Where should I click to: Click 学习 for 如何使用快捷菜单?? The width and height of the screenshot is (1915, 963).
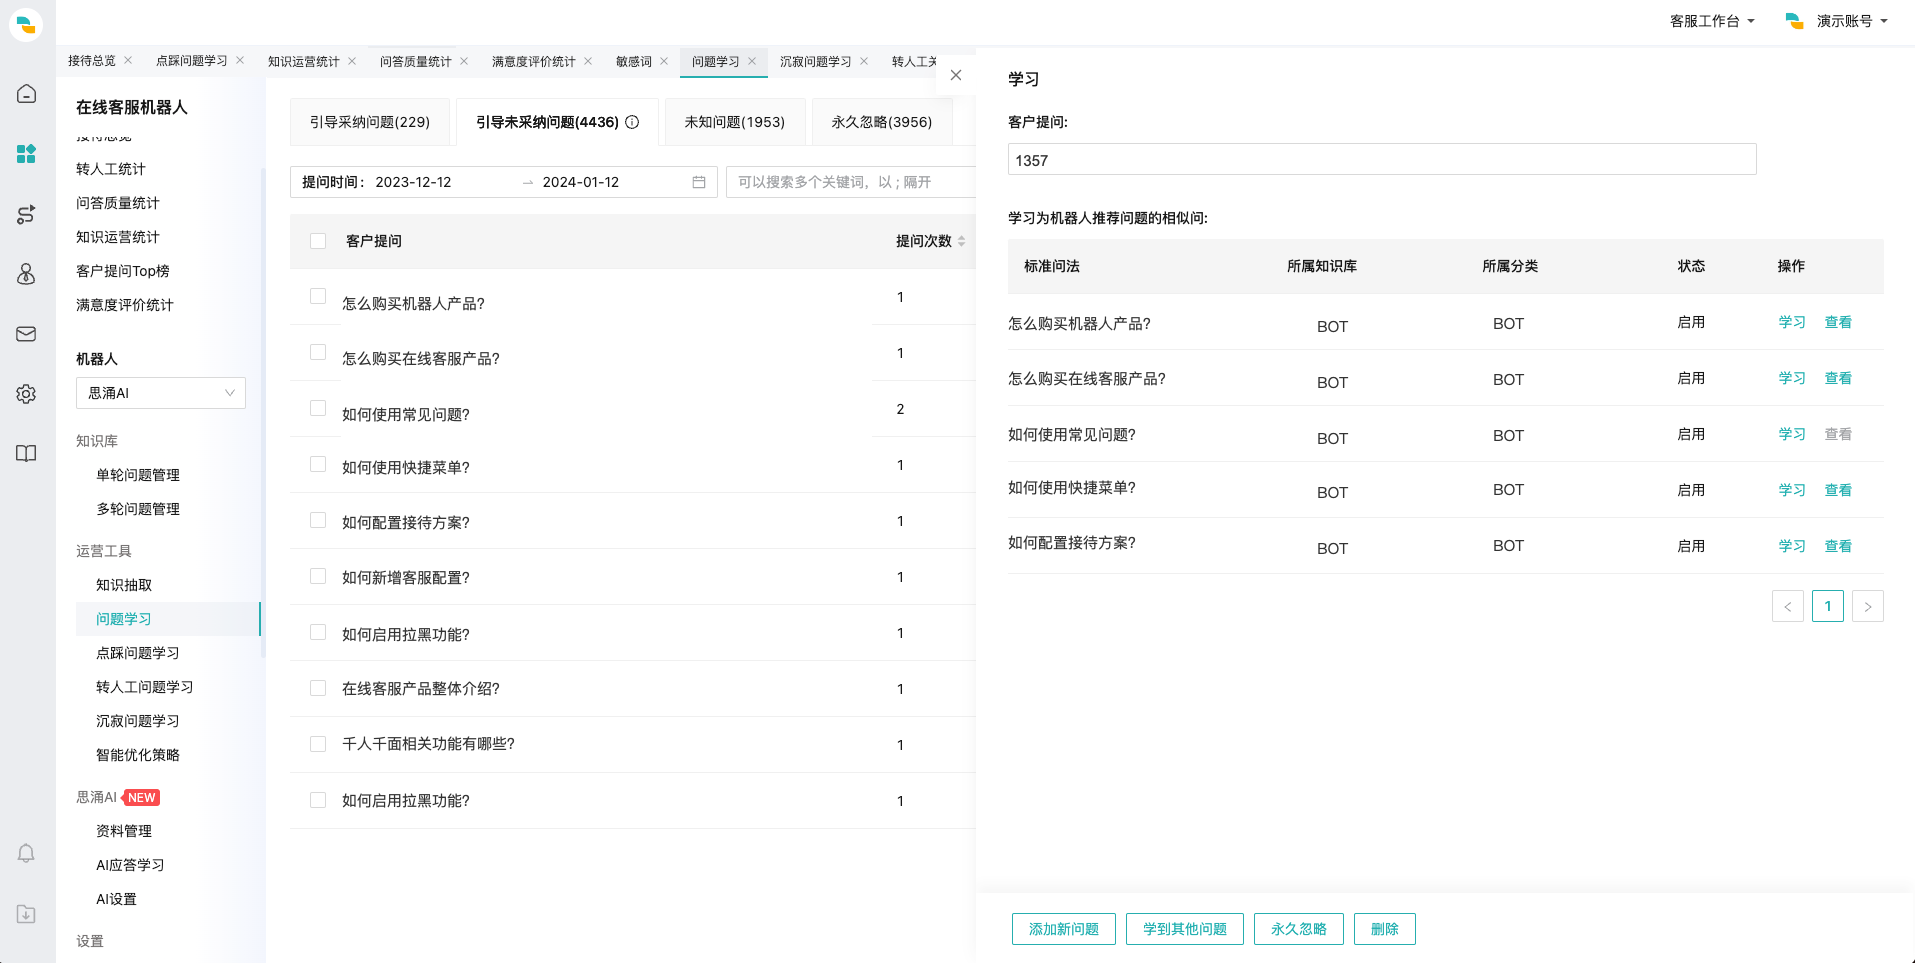tap(1792, 490)
